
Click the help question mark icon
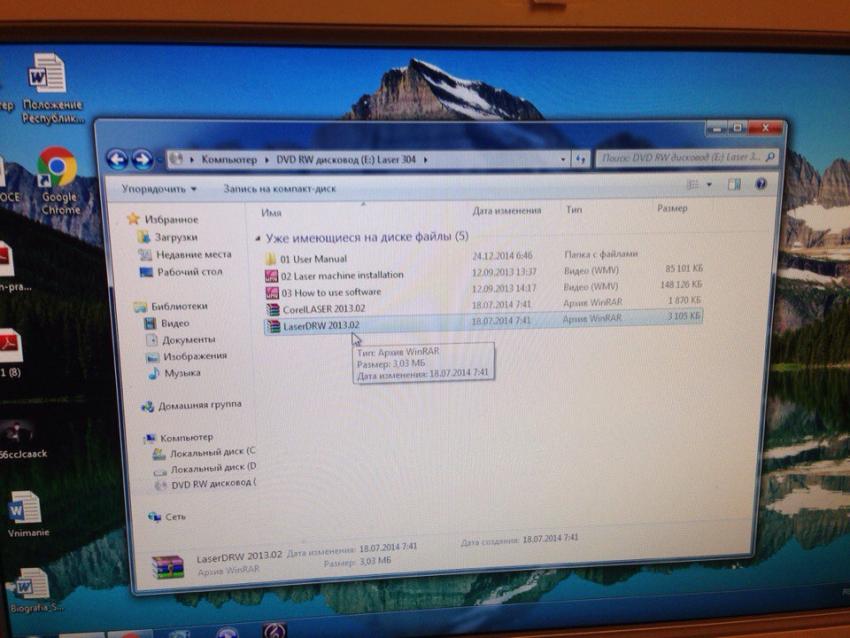click(760, 184)
